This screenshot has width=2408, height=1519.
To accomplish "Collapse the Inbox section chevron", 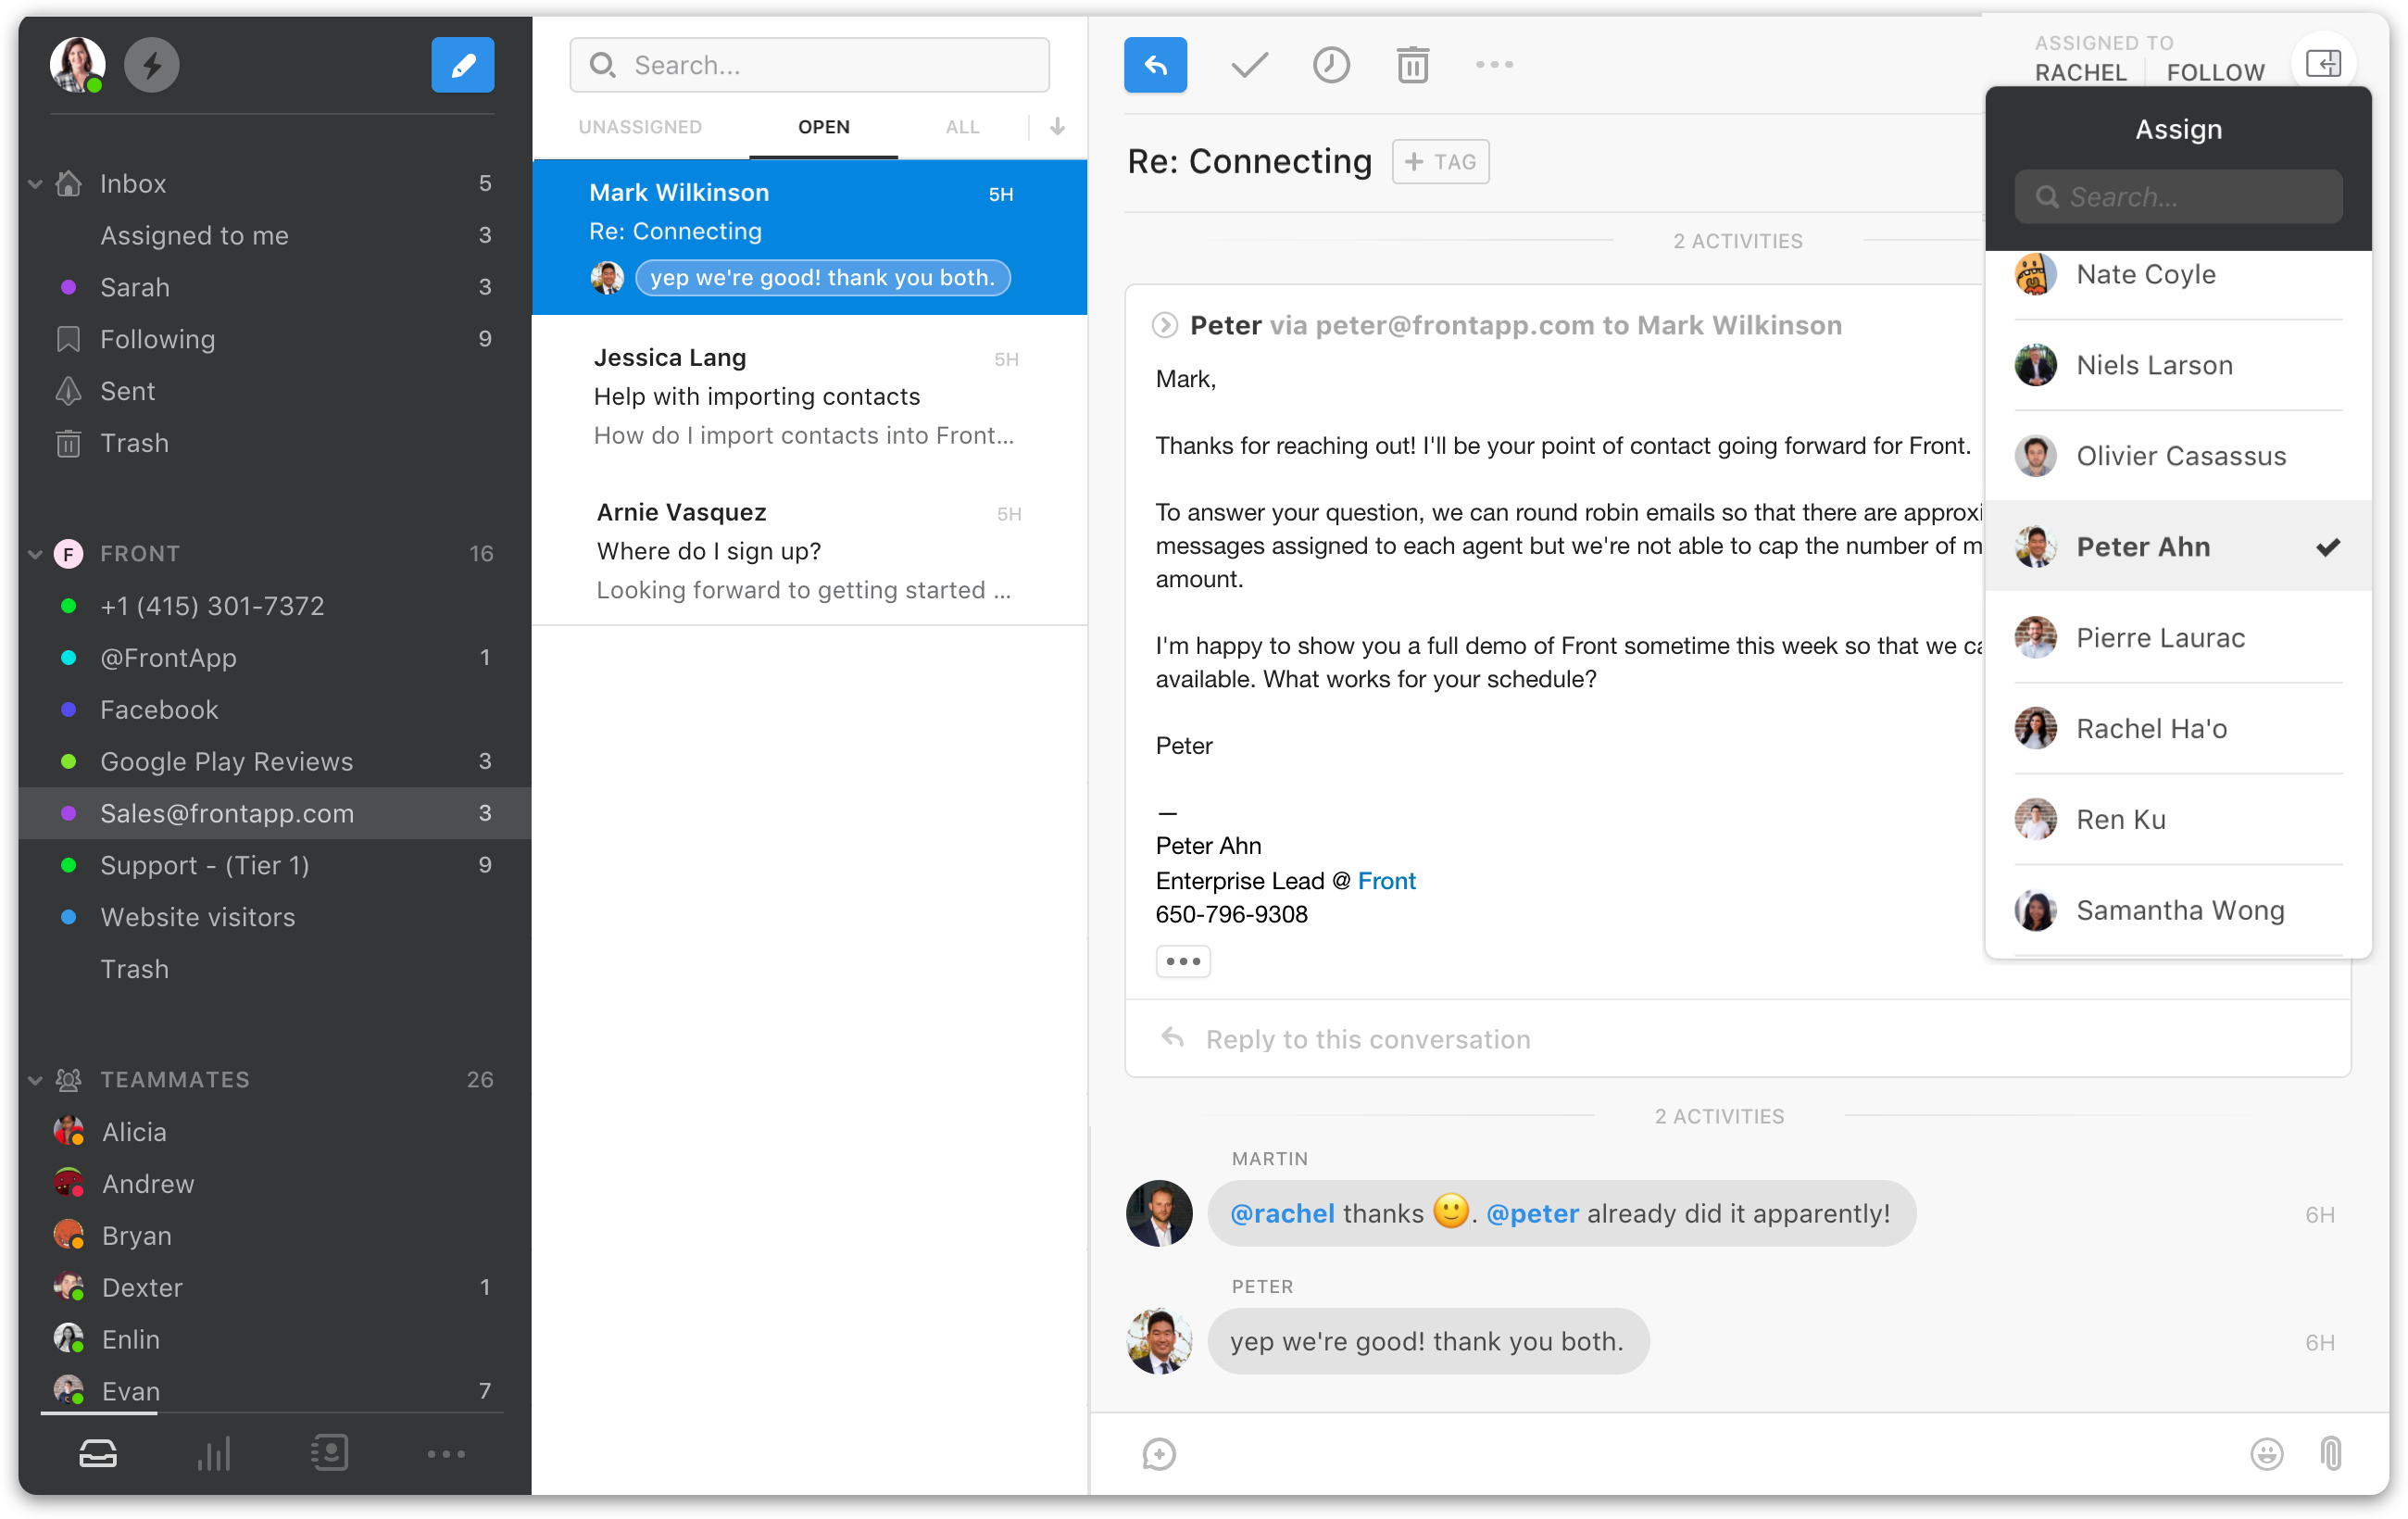I will pyautogui.click(x=36, y=184).
